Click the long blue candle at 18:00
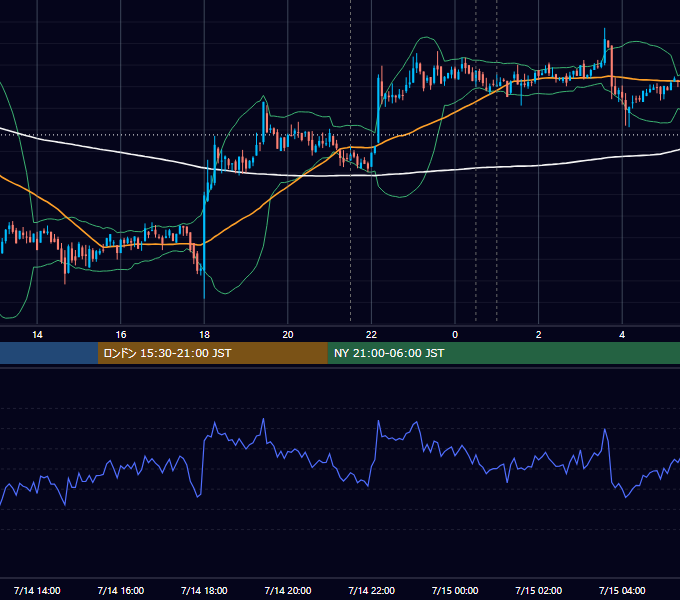680x600 pixels. [204, 246]
